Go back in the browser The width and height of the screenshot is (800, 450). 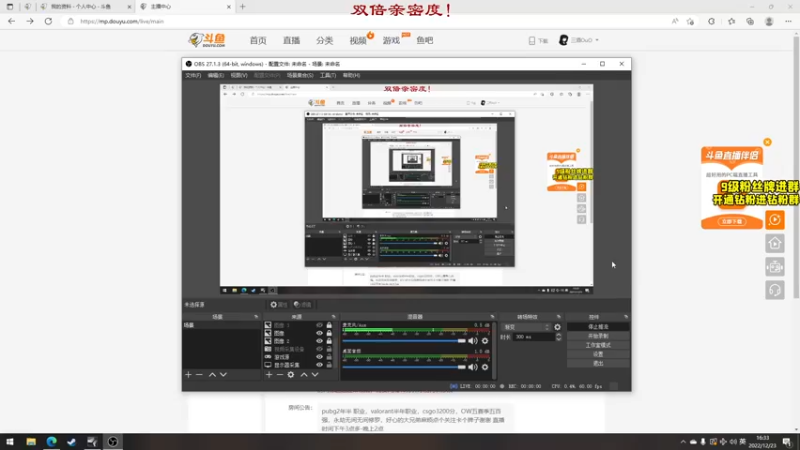tap(11, 21)
